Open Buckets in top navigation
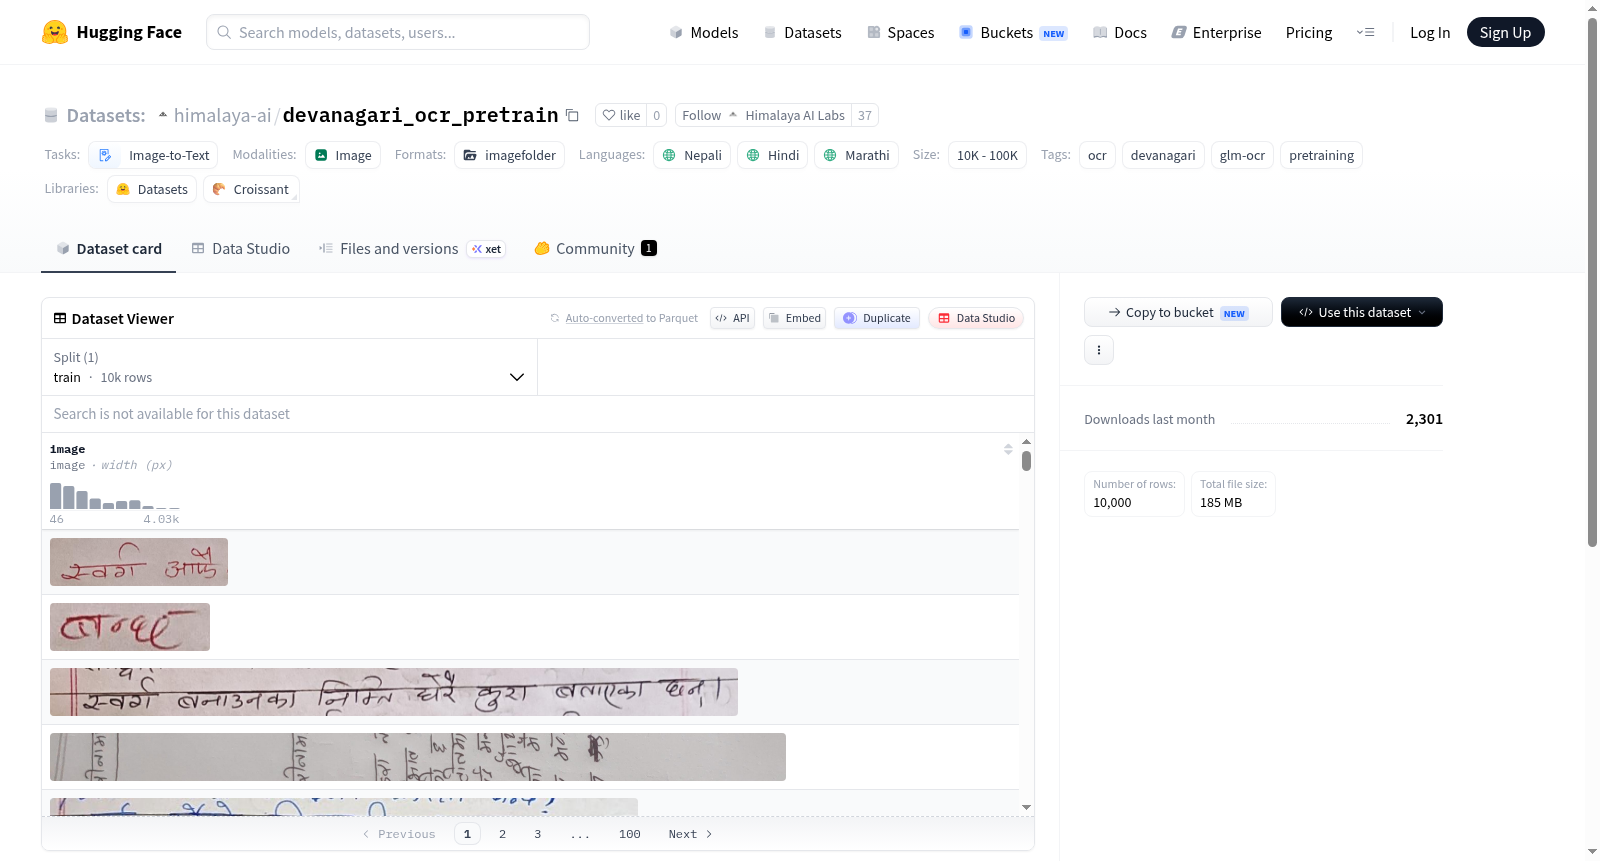 tap(1013, 32)
